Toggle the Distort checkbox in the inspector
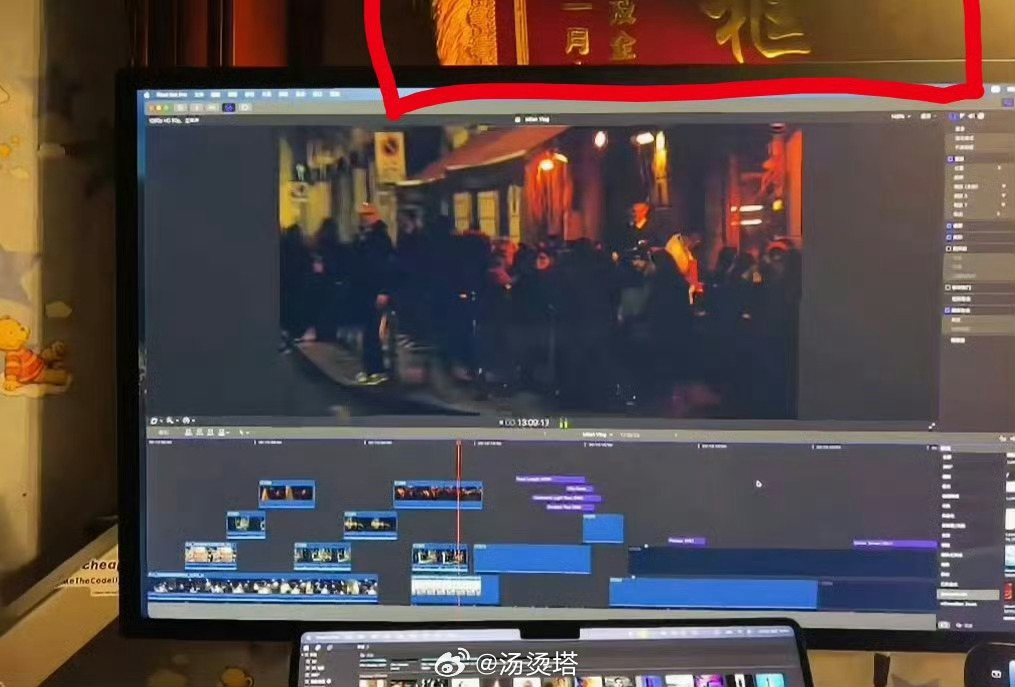 950,237
